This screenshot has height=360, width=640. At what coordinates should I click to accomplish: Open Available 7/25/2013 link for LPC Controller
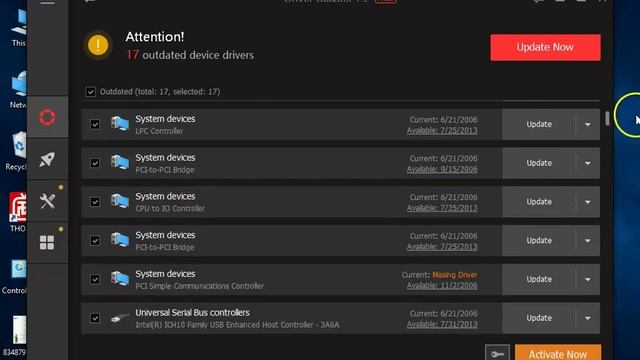442,131
